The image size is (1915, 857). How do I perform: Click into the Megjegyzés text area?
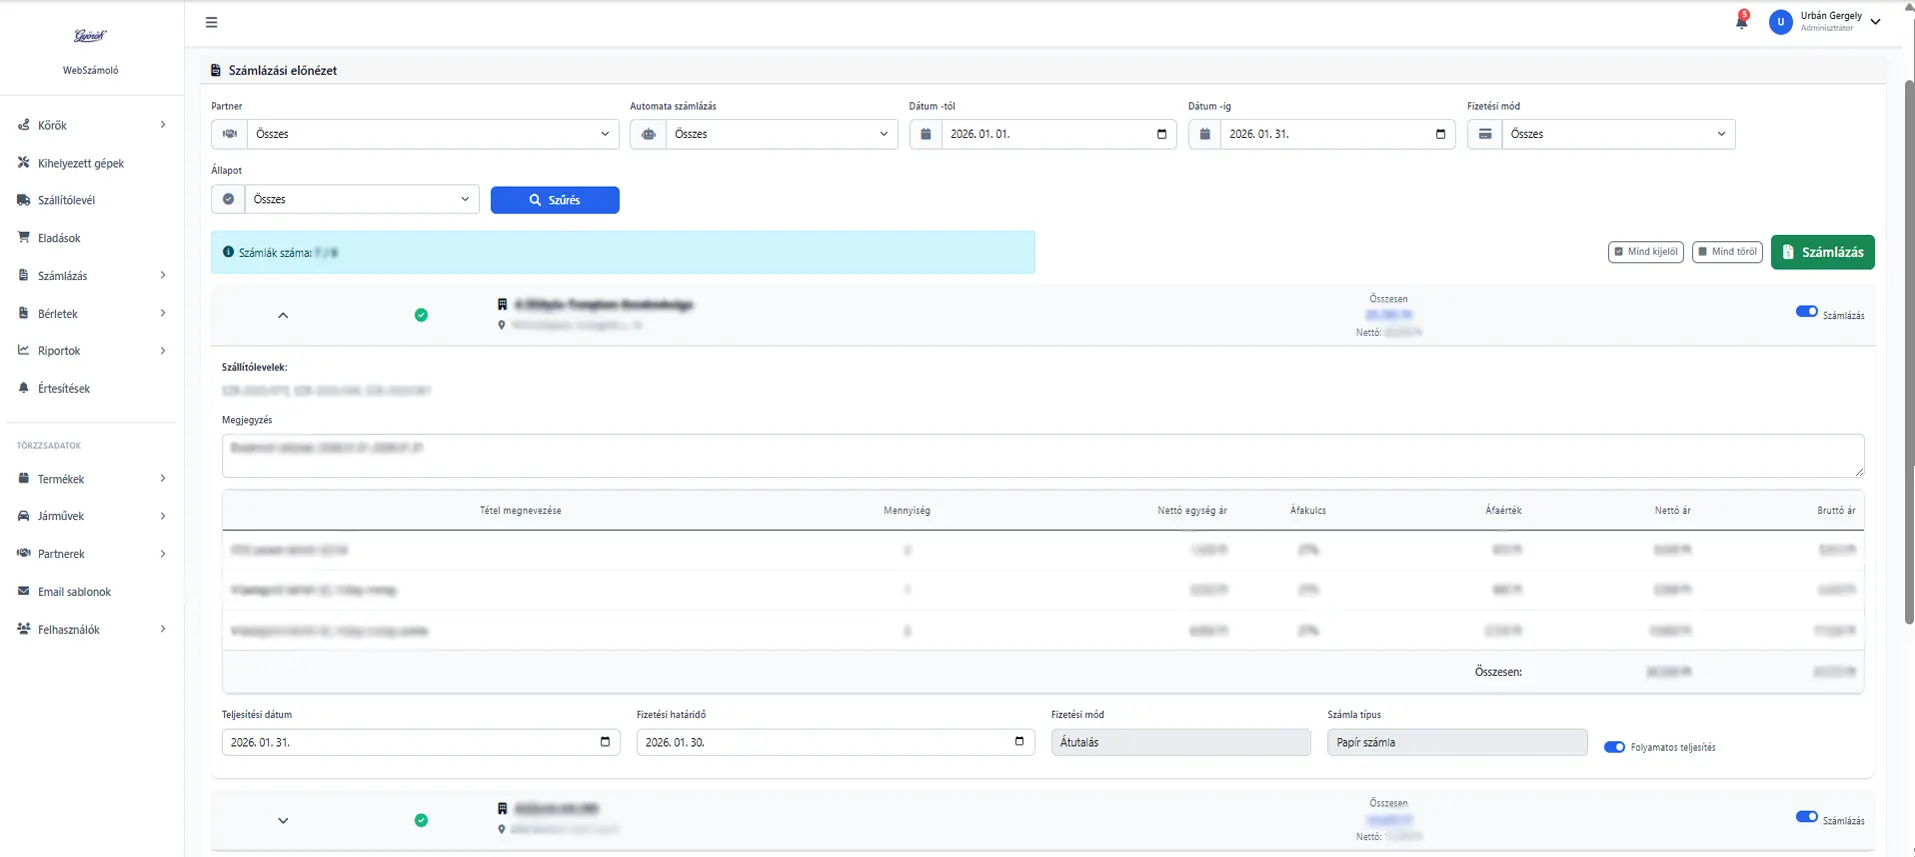tap(1042, 456)
